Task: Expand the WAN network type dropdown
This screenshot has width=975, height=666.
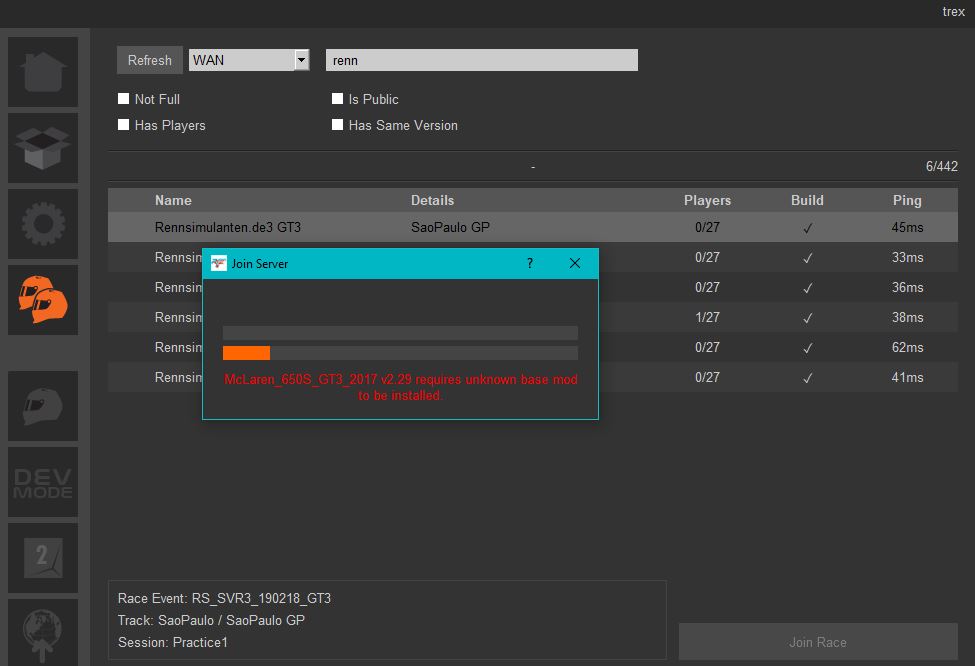Action: tap(301, 60)
